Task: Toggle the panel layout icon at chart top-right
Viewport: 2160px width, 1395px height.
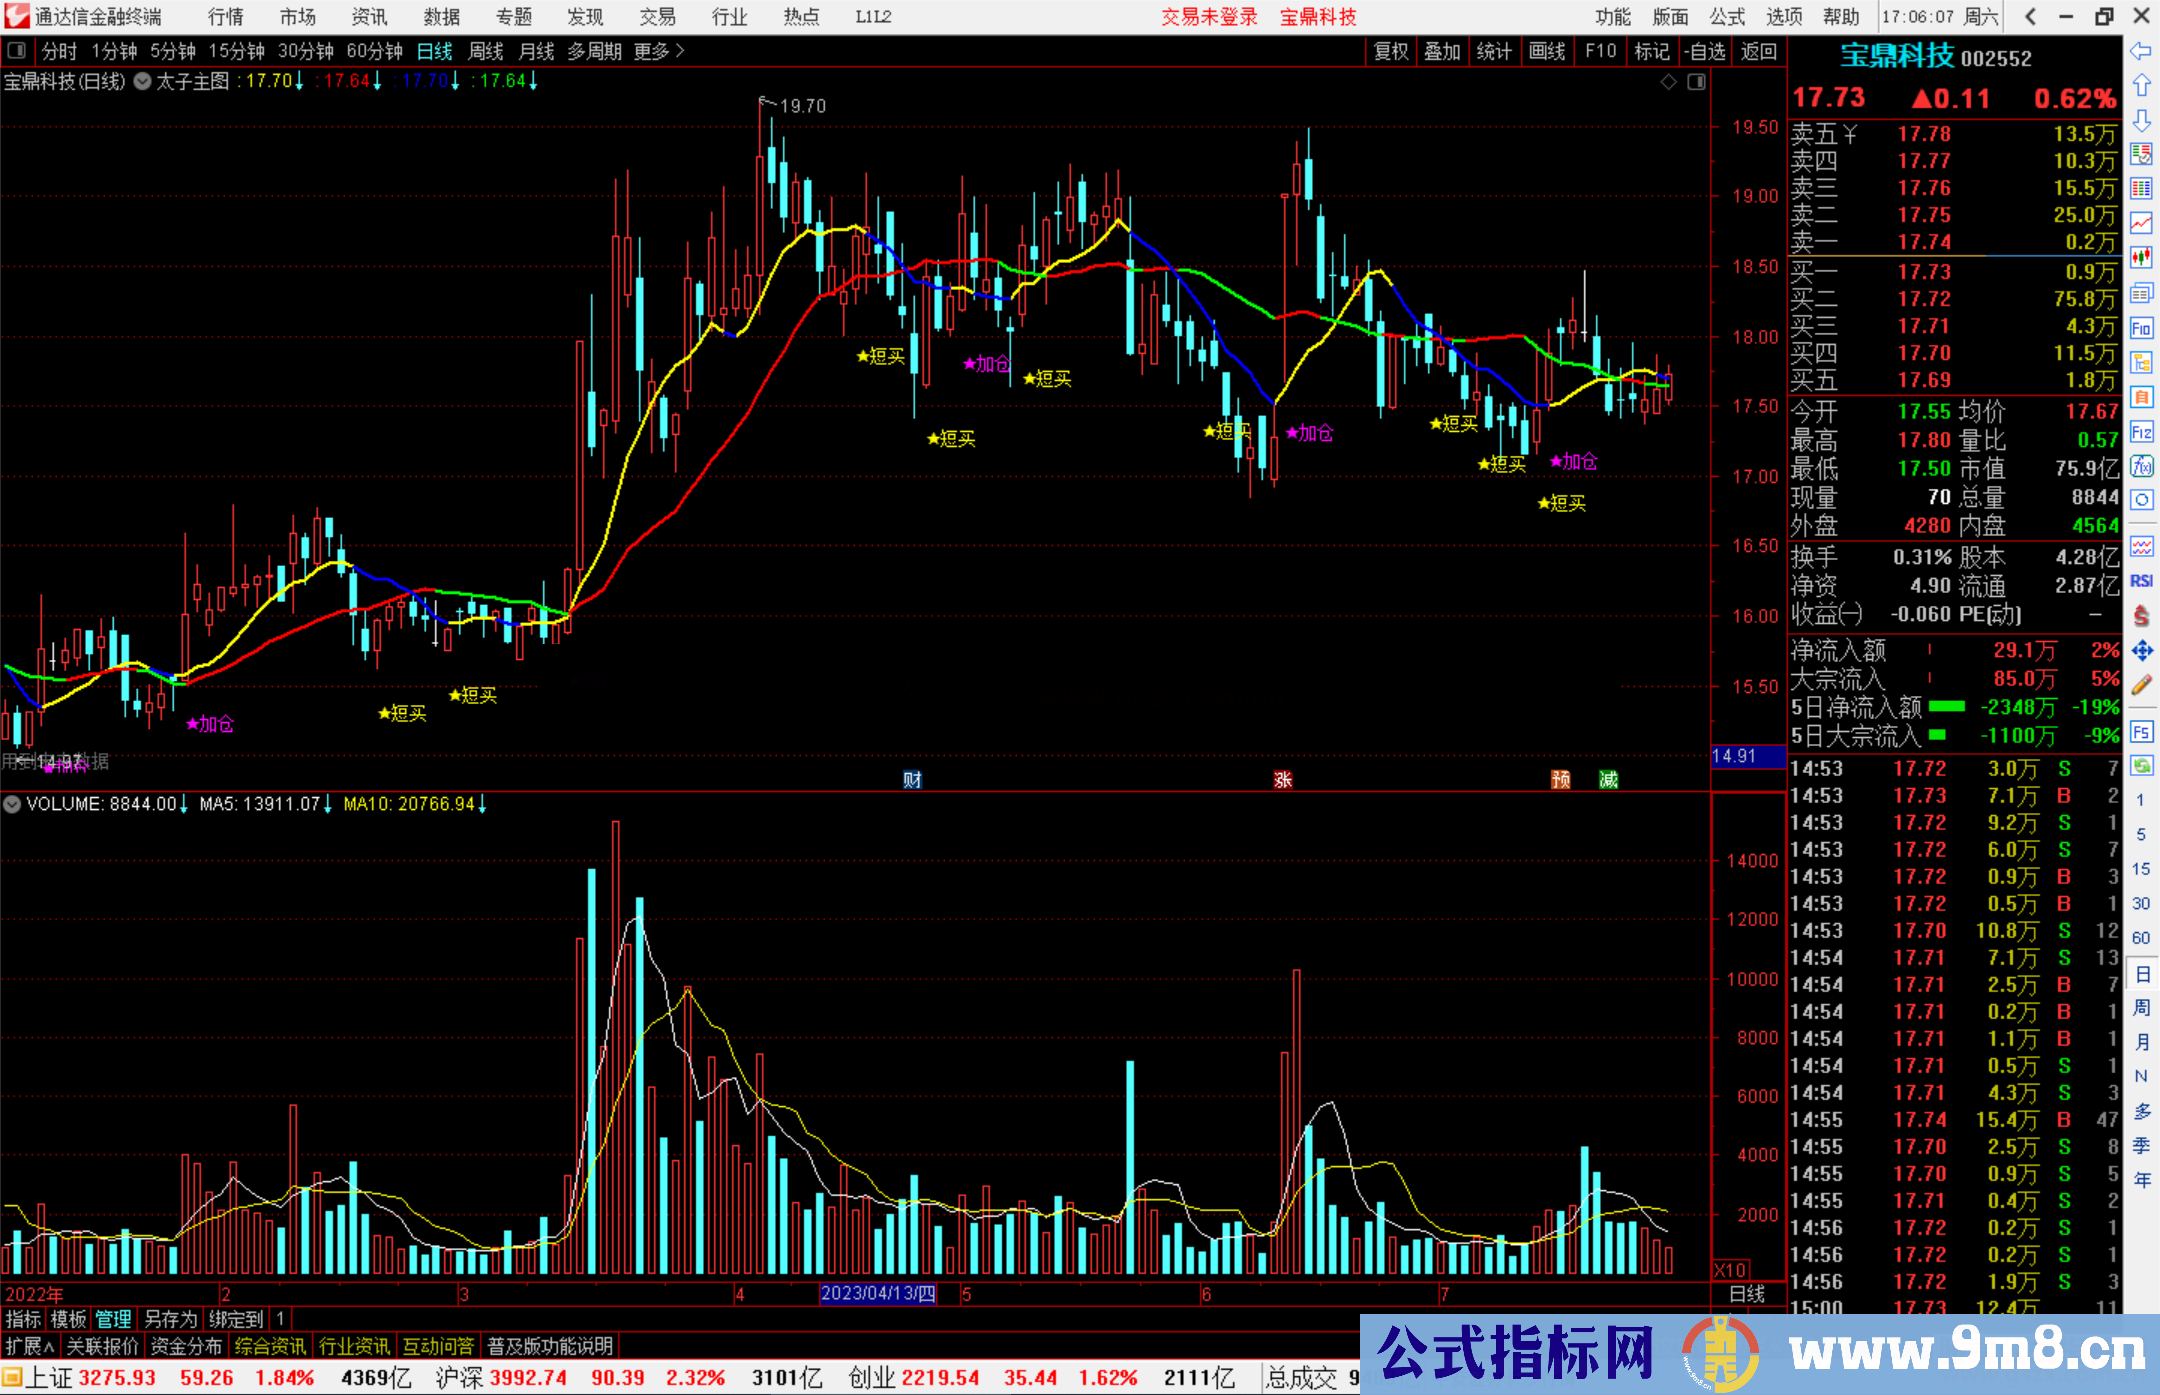Action: pos(1696,82)
